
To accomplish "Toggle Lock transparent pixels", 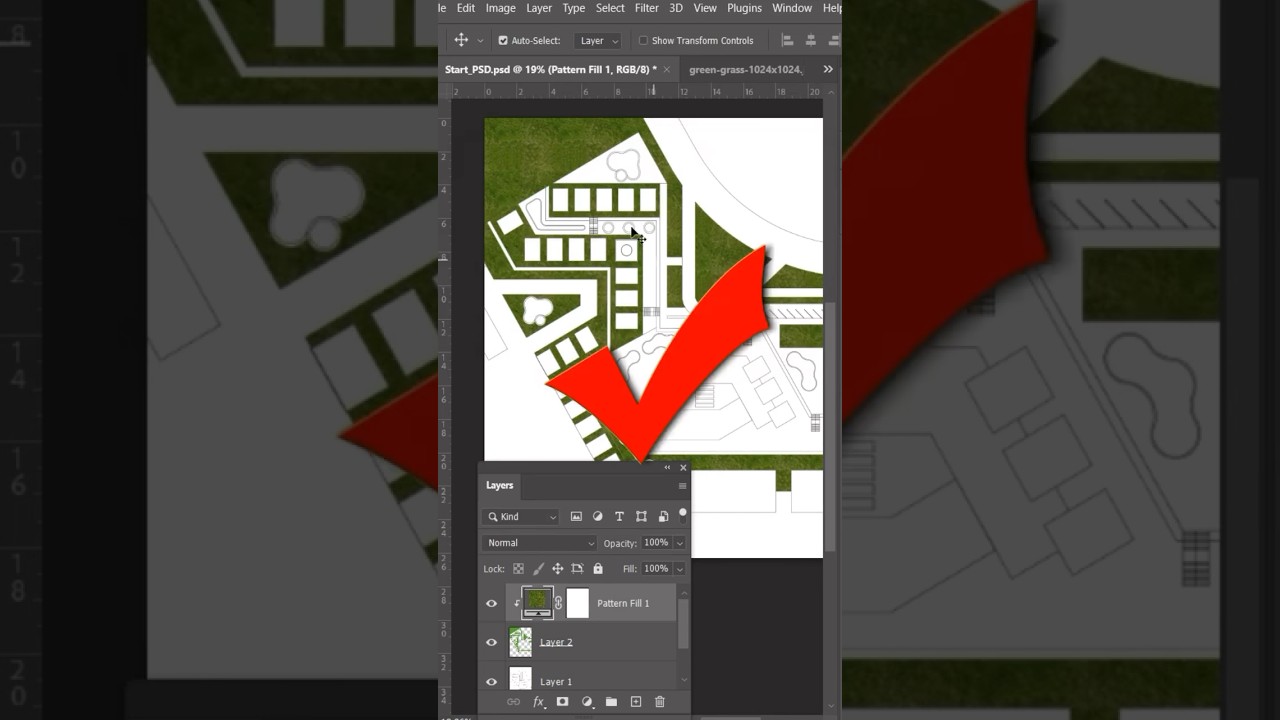I will 518,569.
